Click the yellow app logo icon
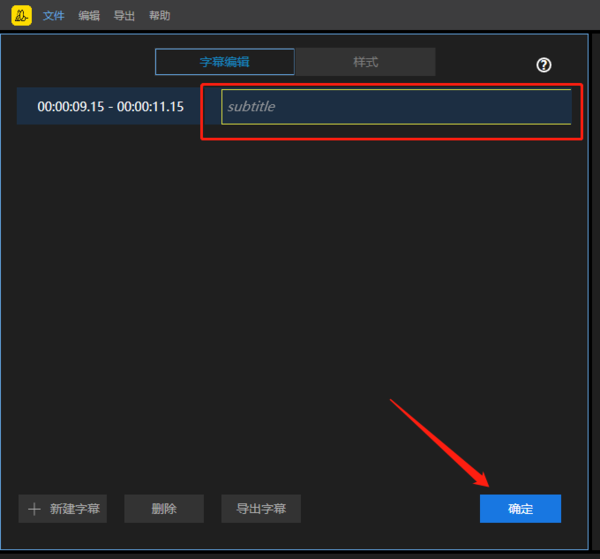 (21, 16)
